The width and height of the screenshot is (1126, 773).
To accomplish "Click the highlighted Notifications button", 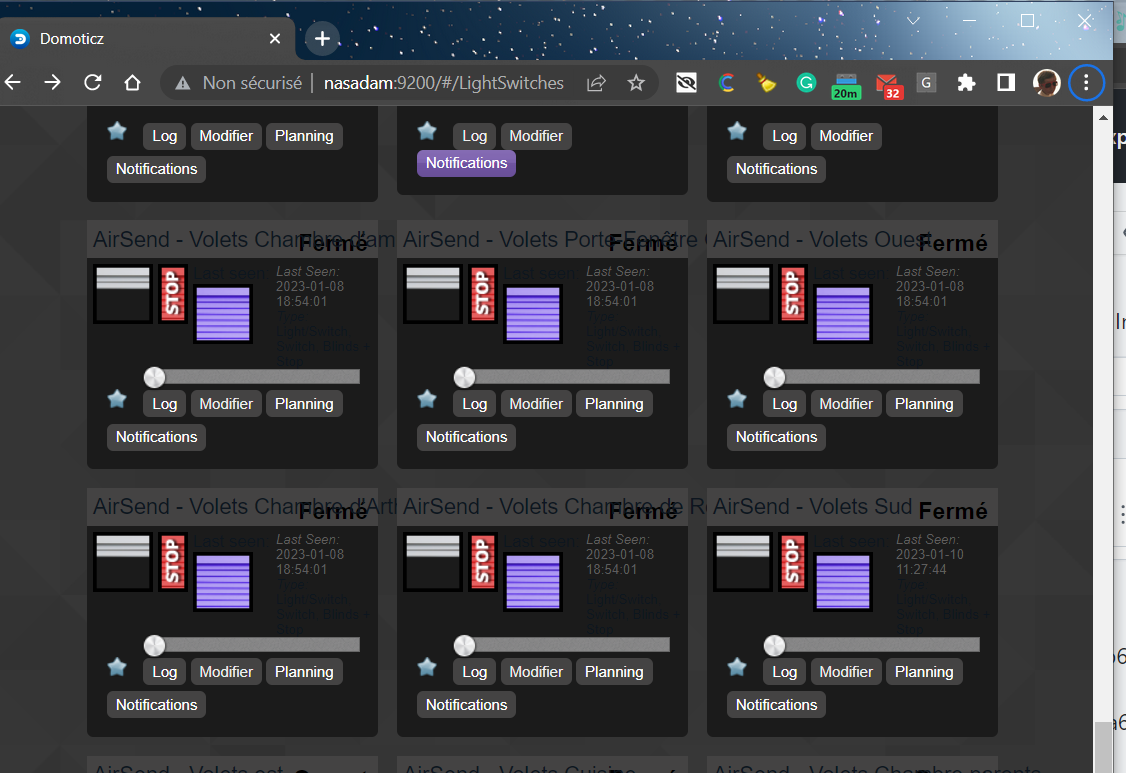I will (x=466, y=162).
